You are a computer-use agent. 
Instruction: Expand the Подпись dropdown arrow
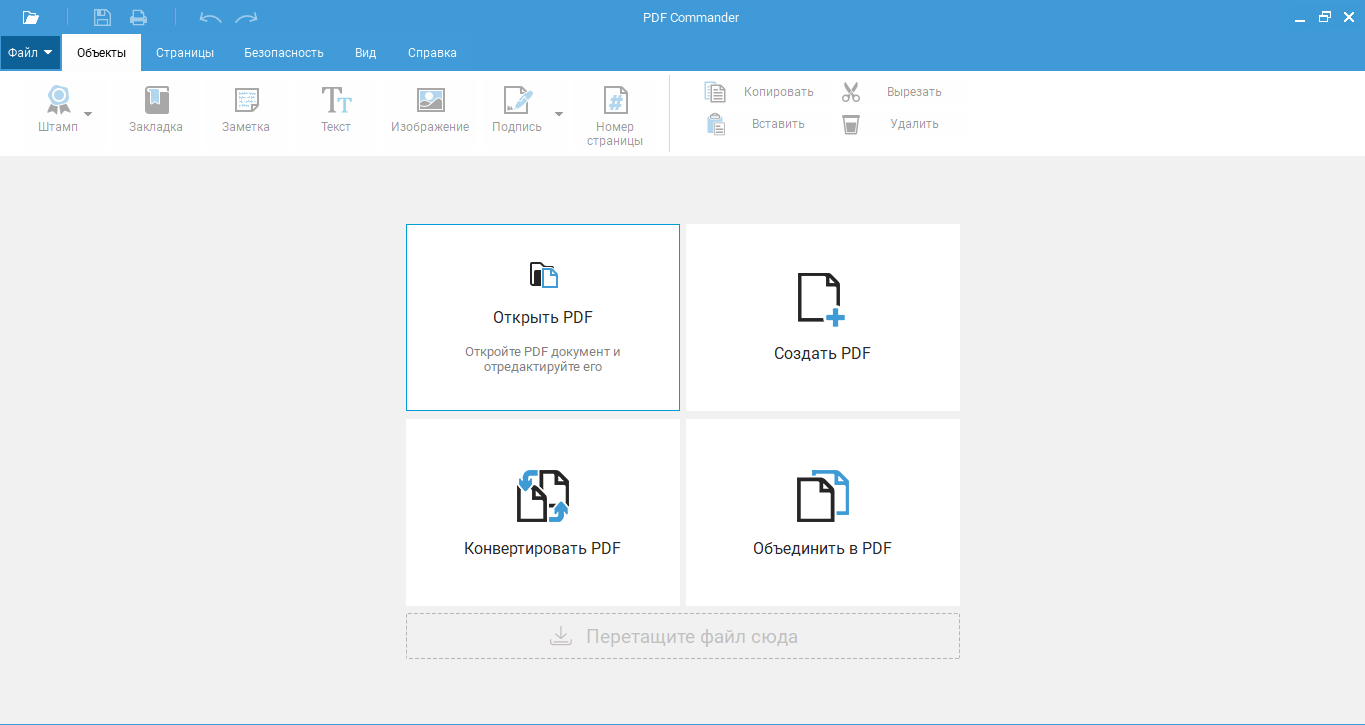point(559,114)
